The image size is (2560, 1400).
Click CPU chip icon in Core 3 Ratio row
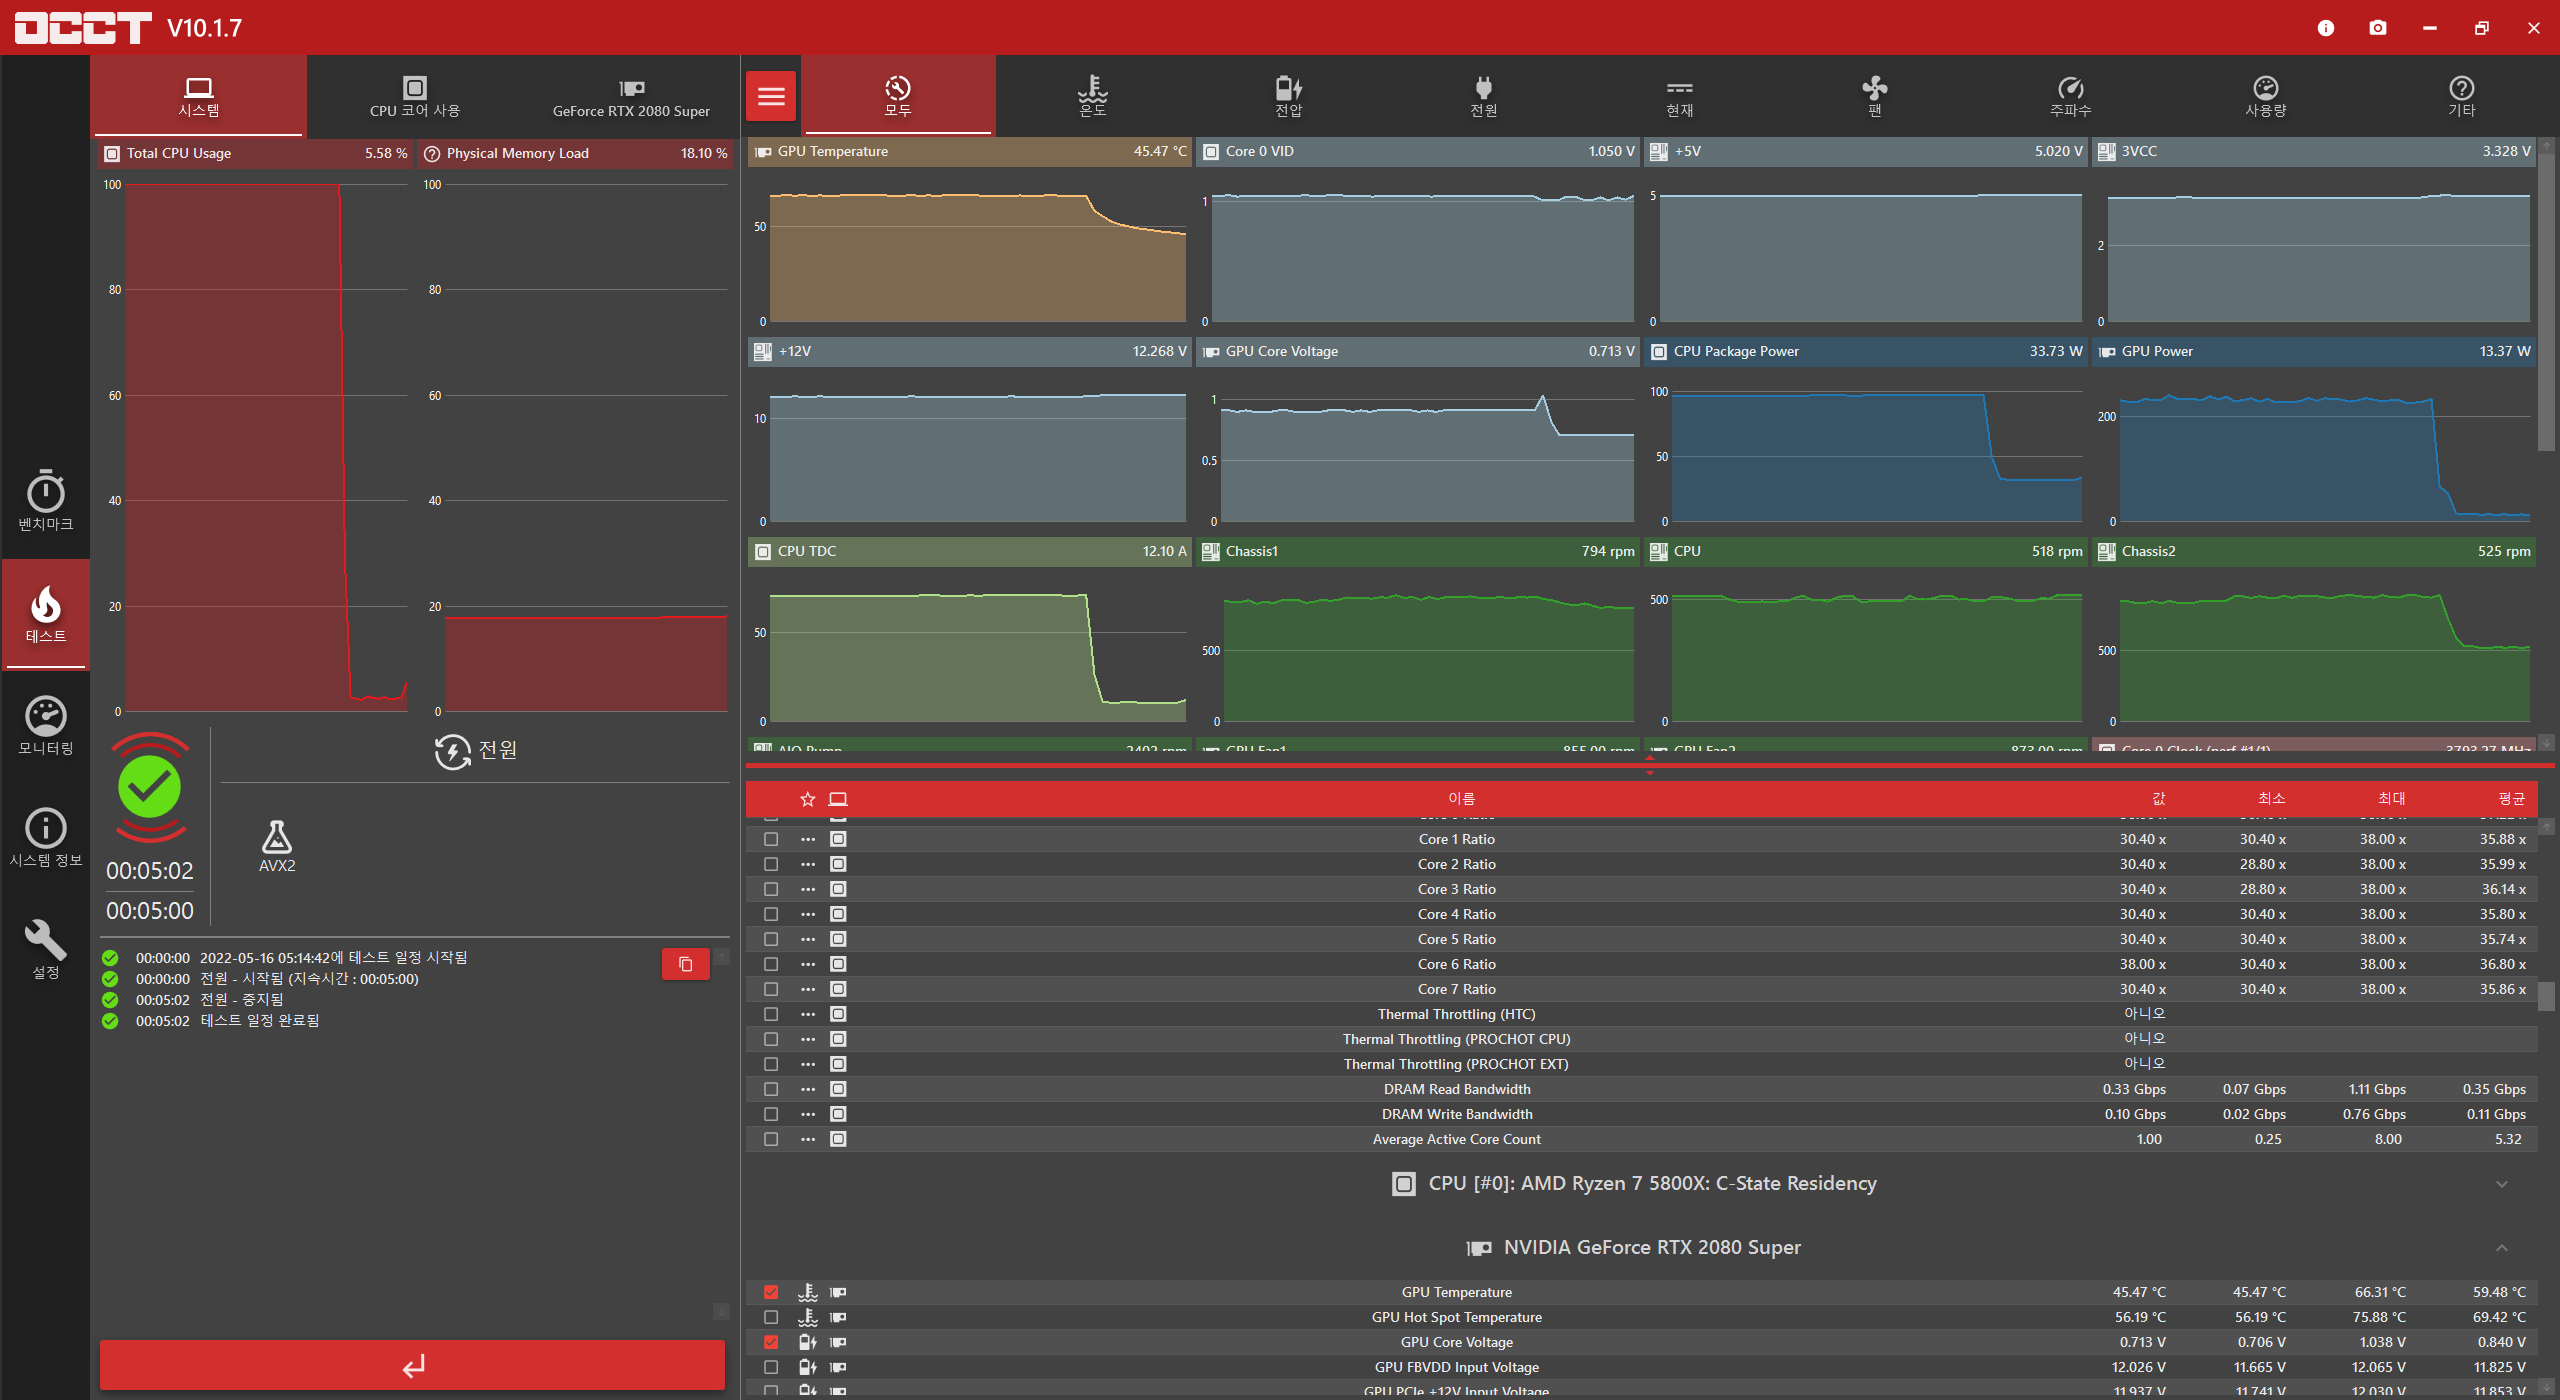(838, 889)
